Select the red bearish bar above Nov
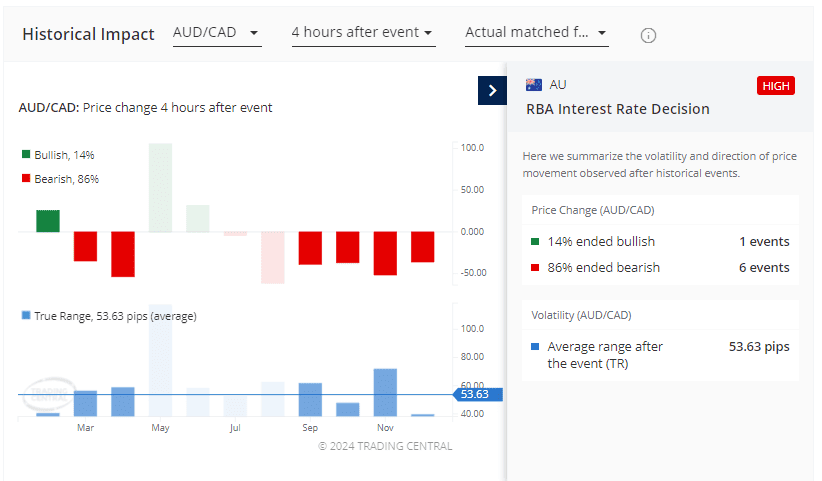Image resolution: width=822 pixels, height=481 pixels. click(385, 253)
